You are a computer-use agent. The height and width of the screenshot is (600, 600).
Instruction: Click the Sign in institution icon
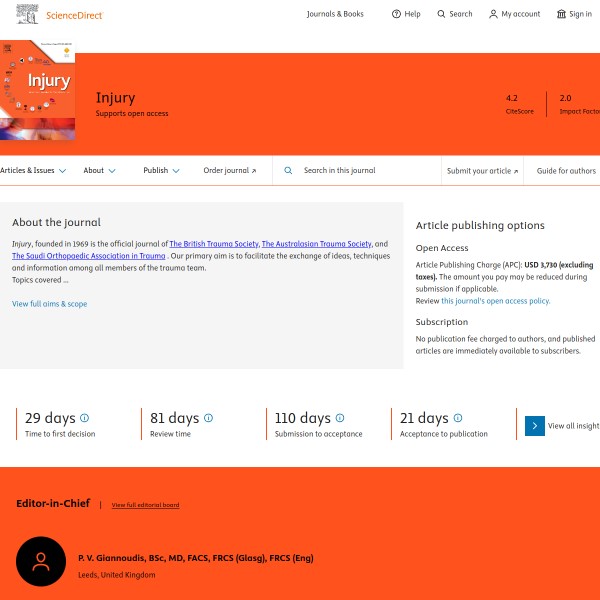pyautogui.click(x=561, y=14)
